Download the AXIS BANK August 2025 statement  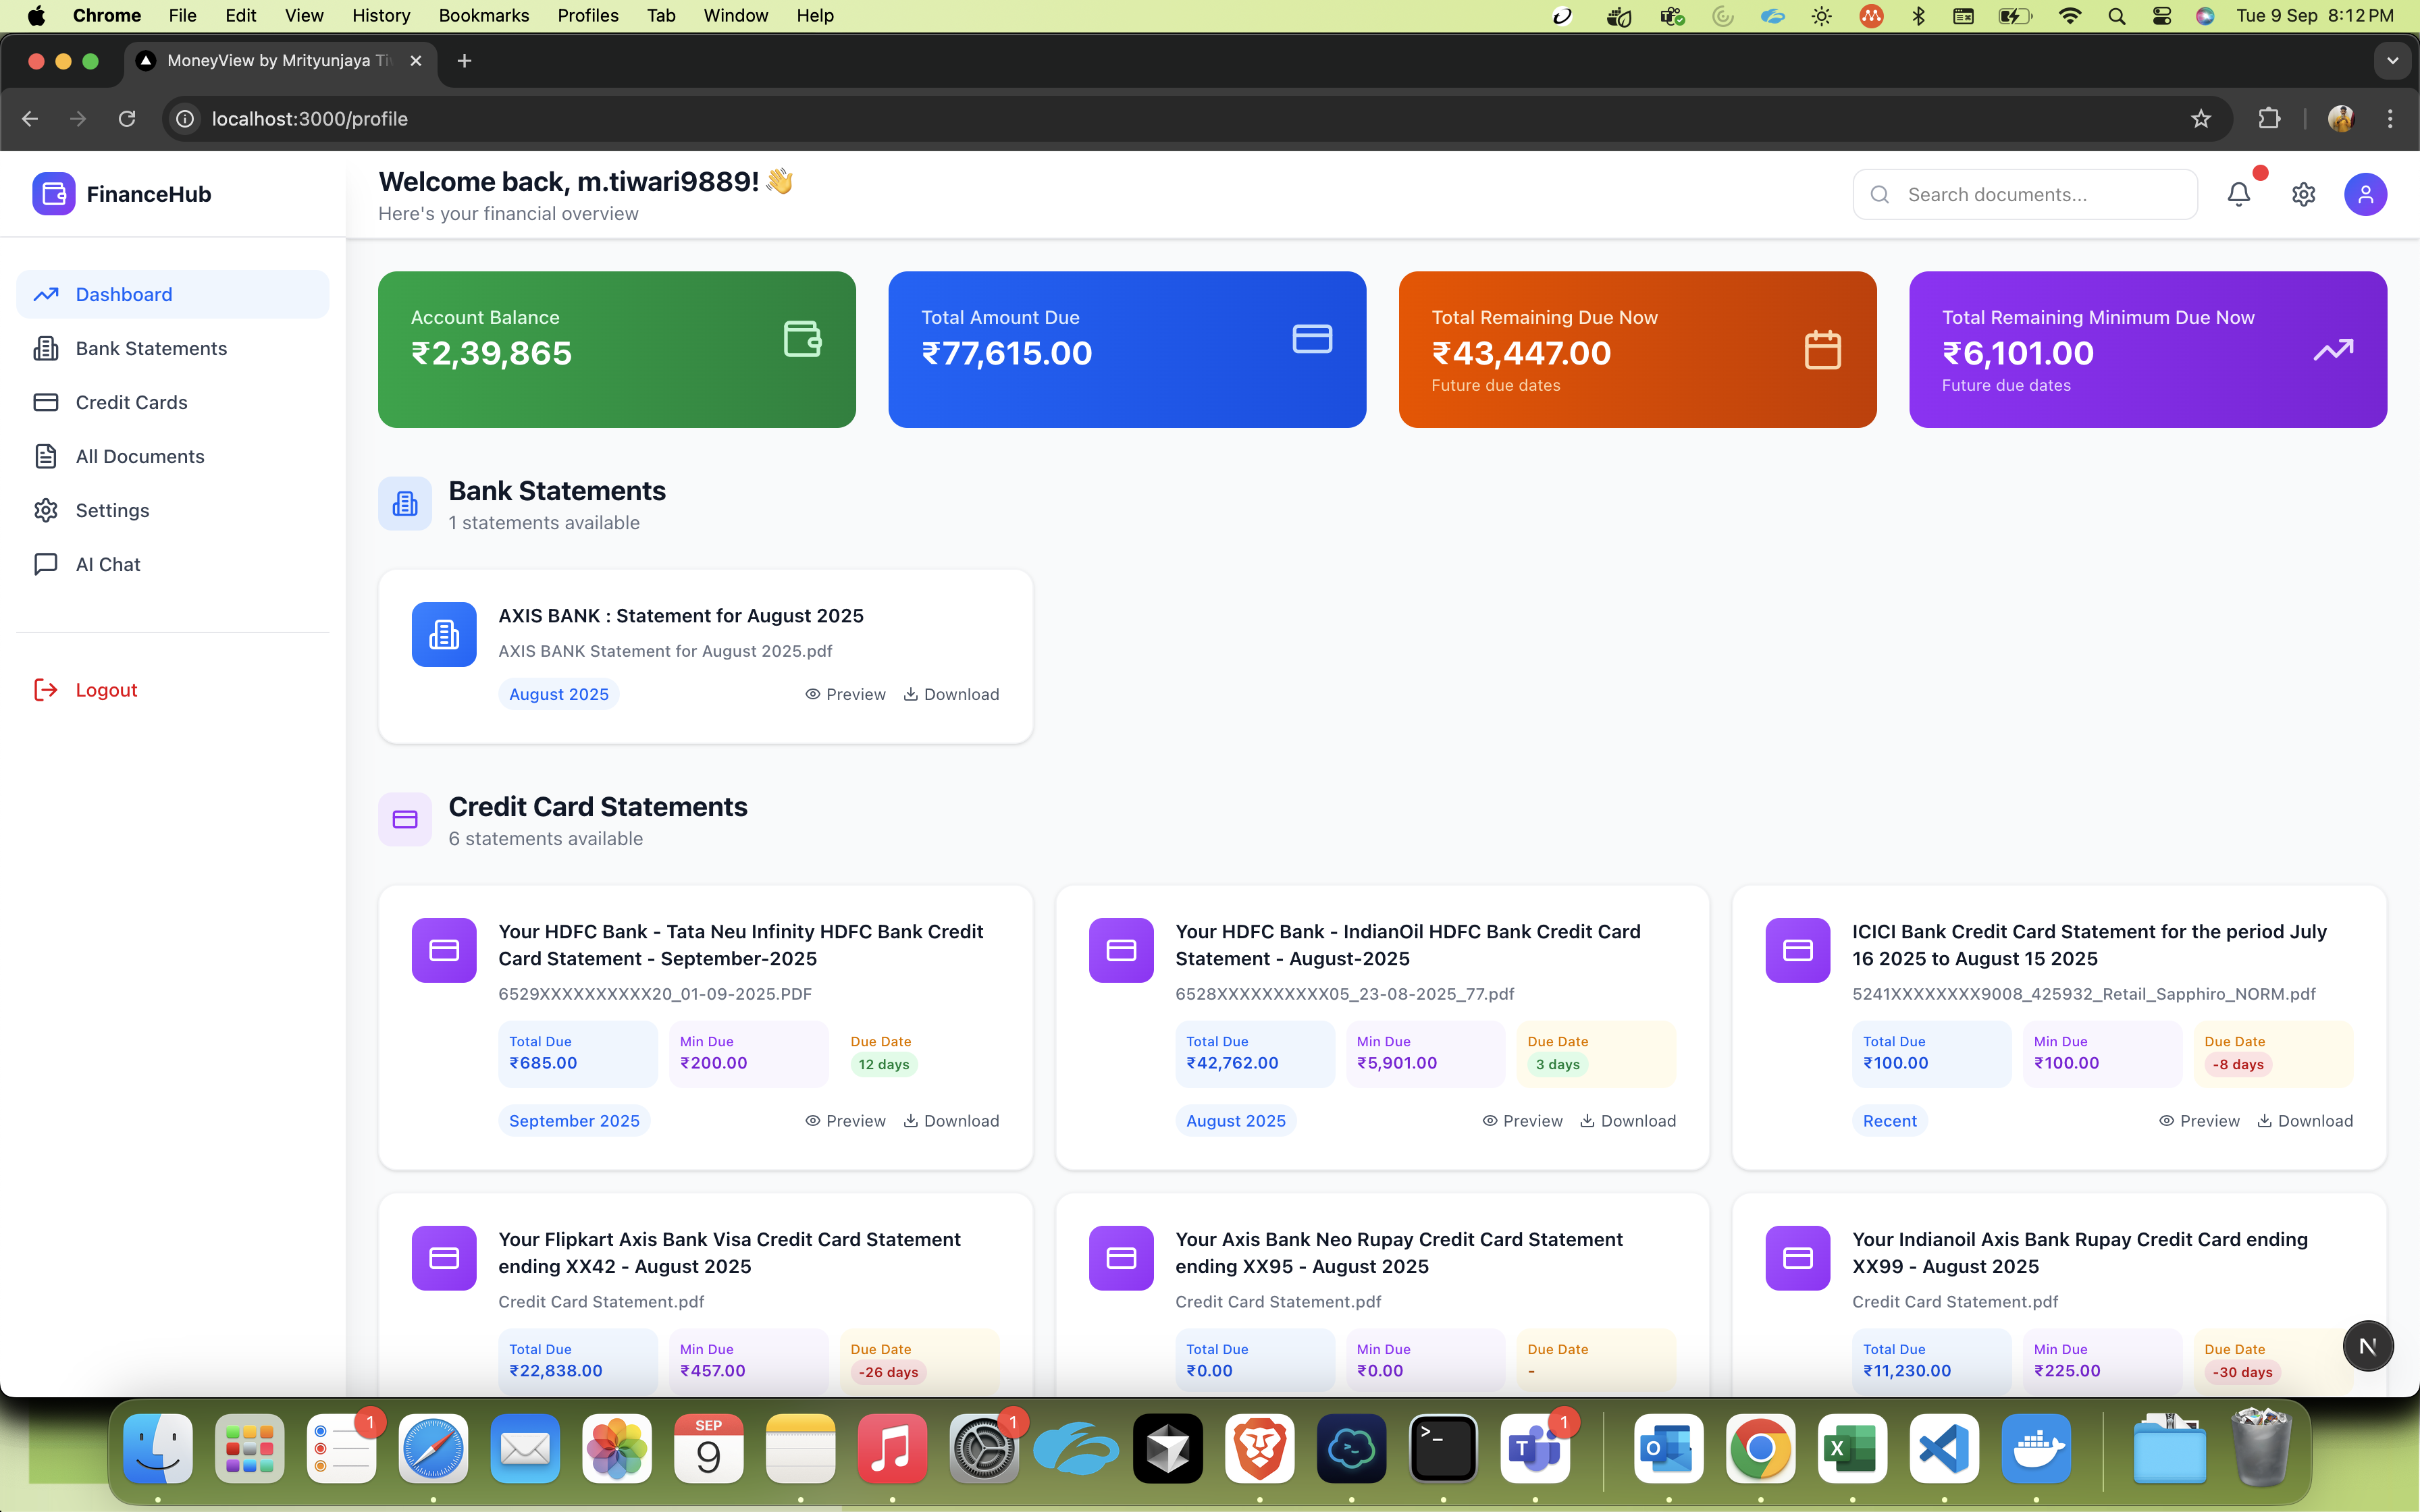(x=951, y=694)
